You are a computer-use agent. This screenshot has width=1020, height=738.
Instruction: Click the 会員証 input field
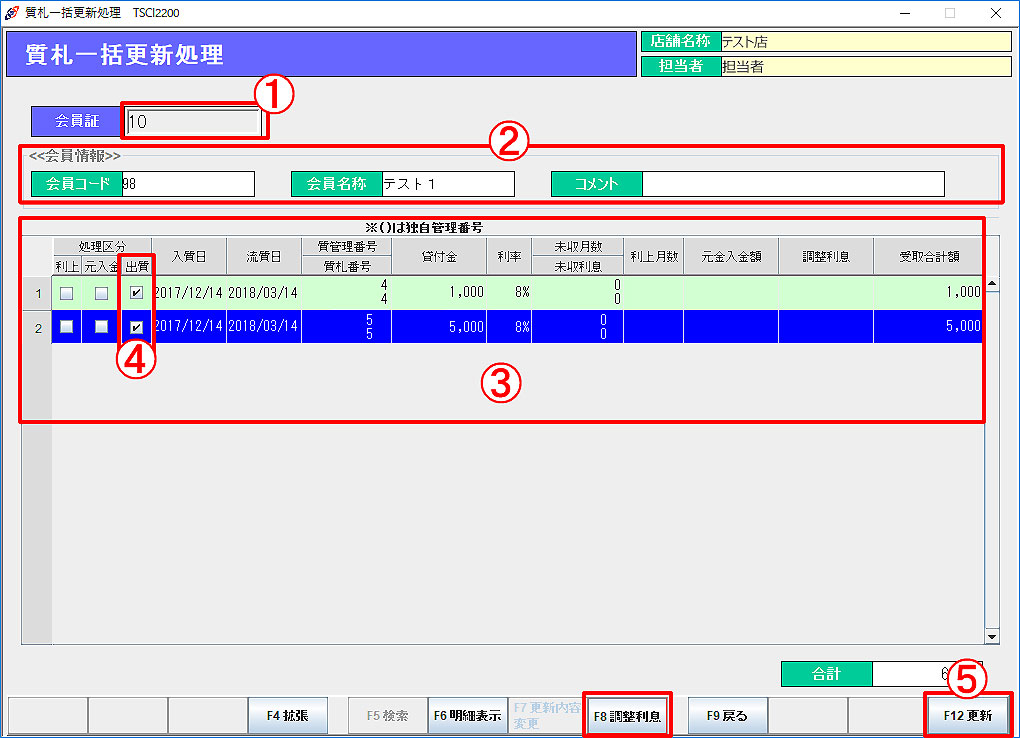195,122
